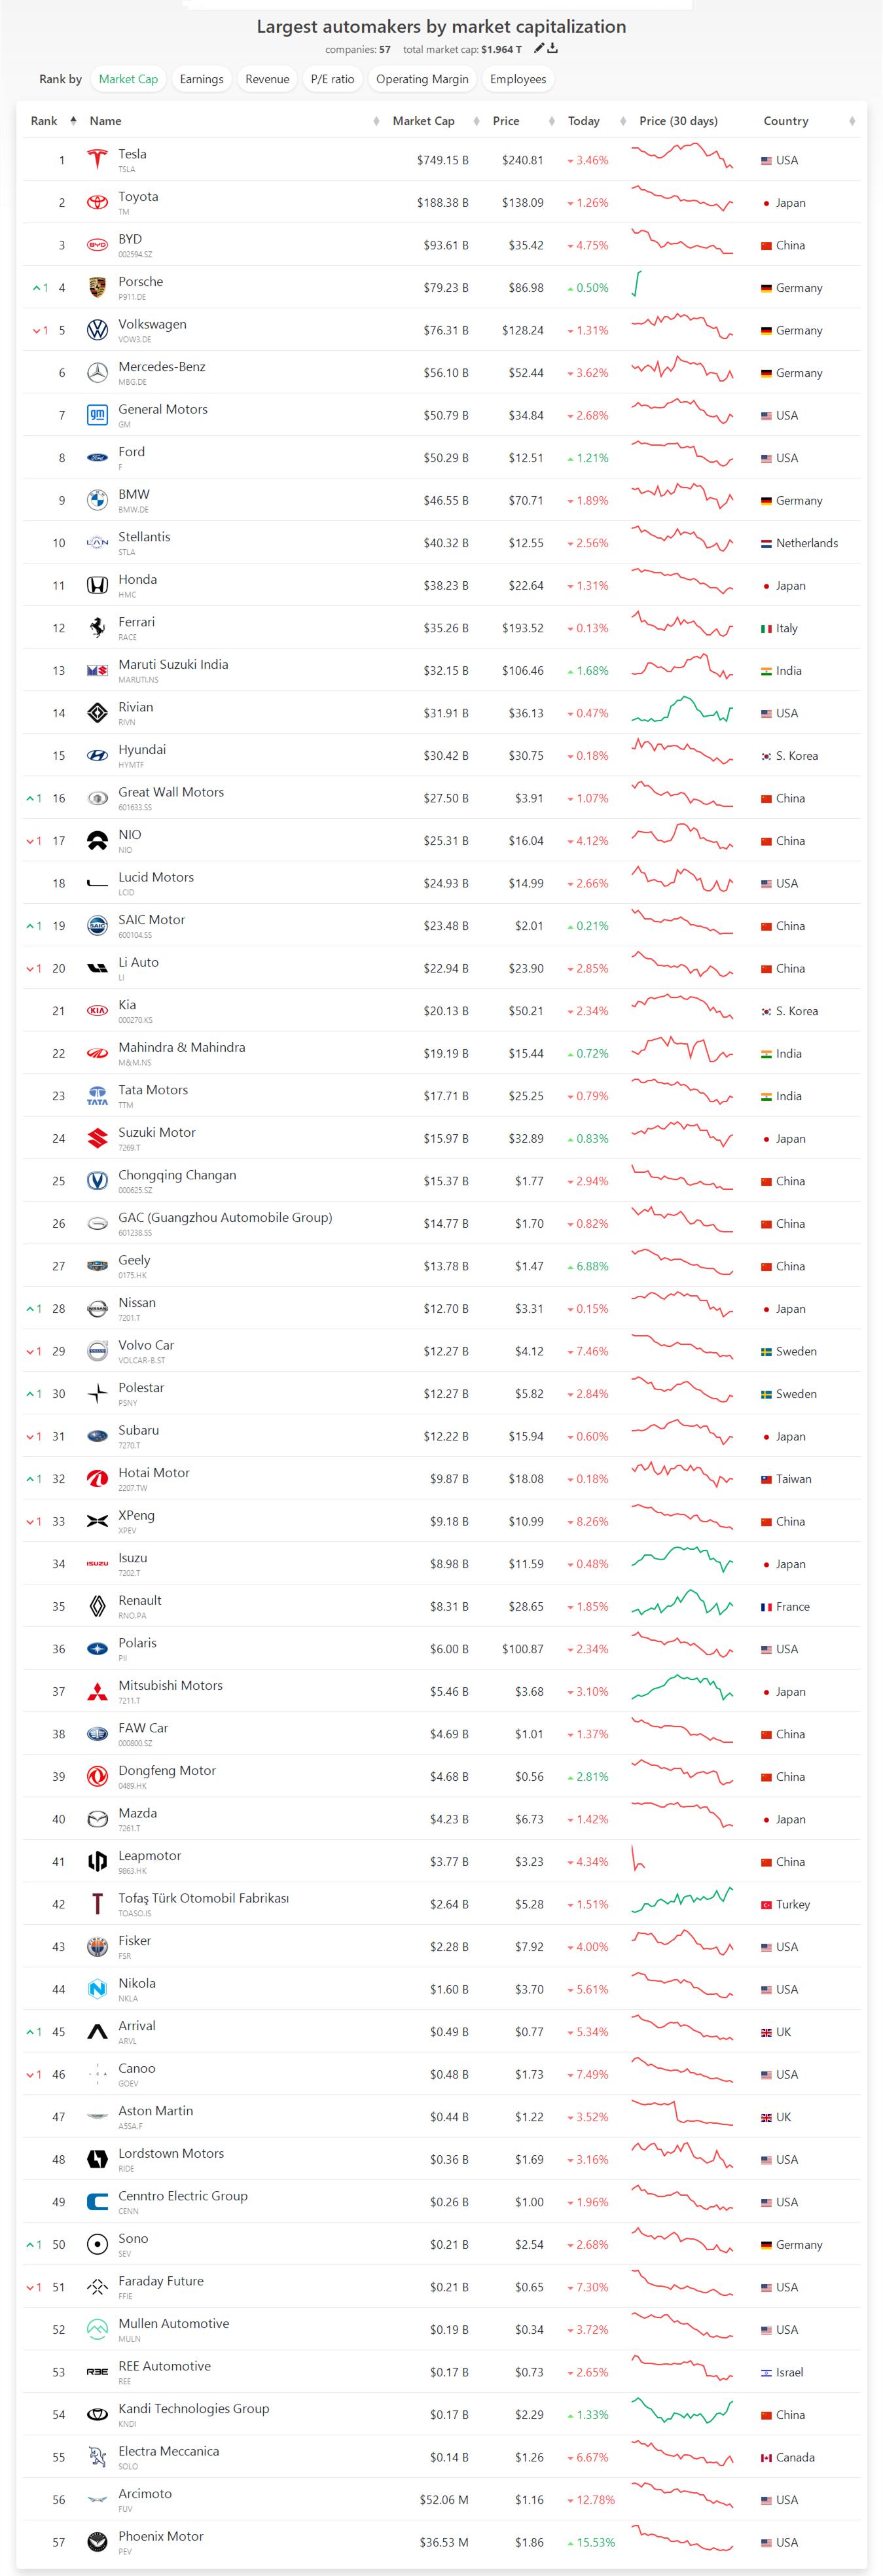This screenshot has height=2576, width=883.
Task: Click the Kandi Technologies Group name
Action: pyautogui.click(x=194, y=2408)
